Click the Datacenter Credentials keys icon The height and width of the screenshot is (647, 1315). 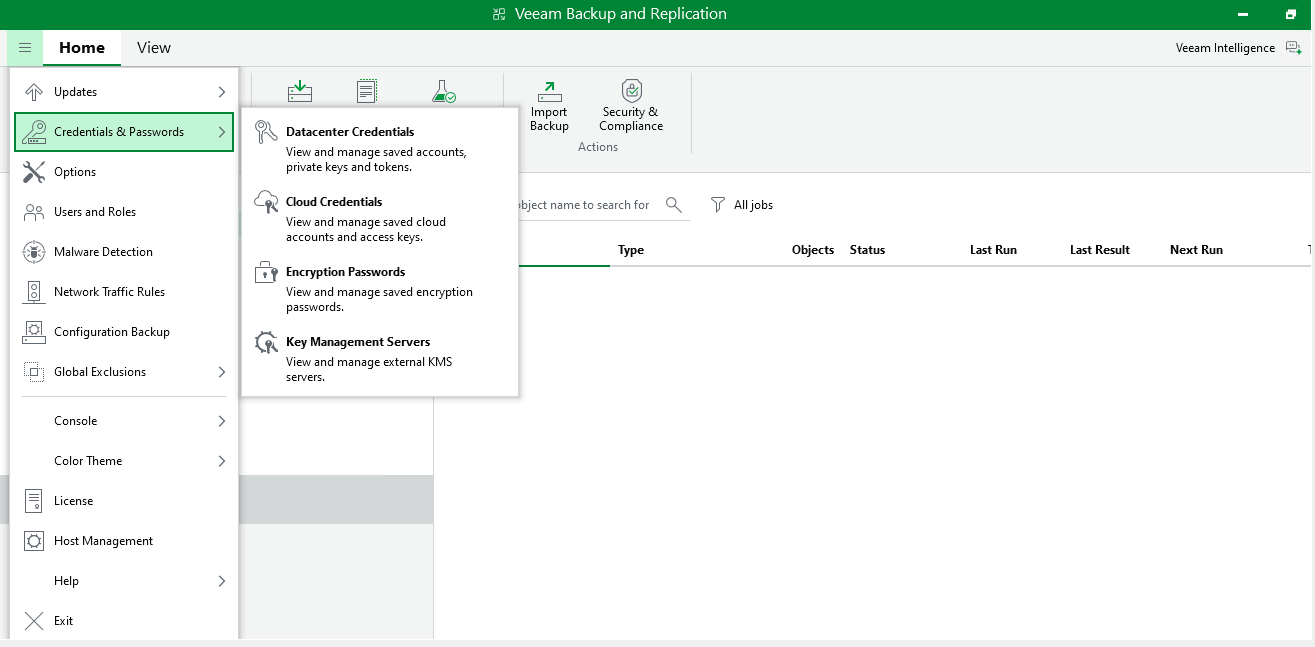266,132
